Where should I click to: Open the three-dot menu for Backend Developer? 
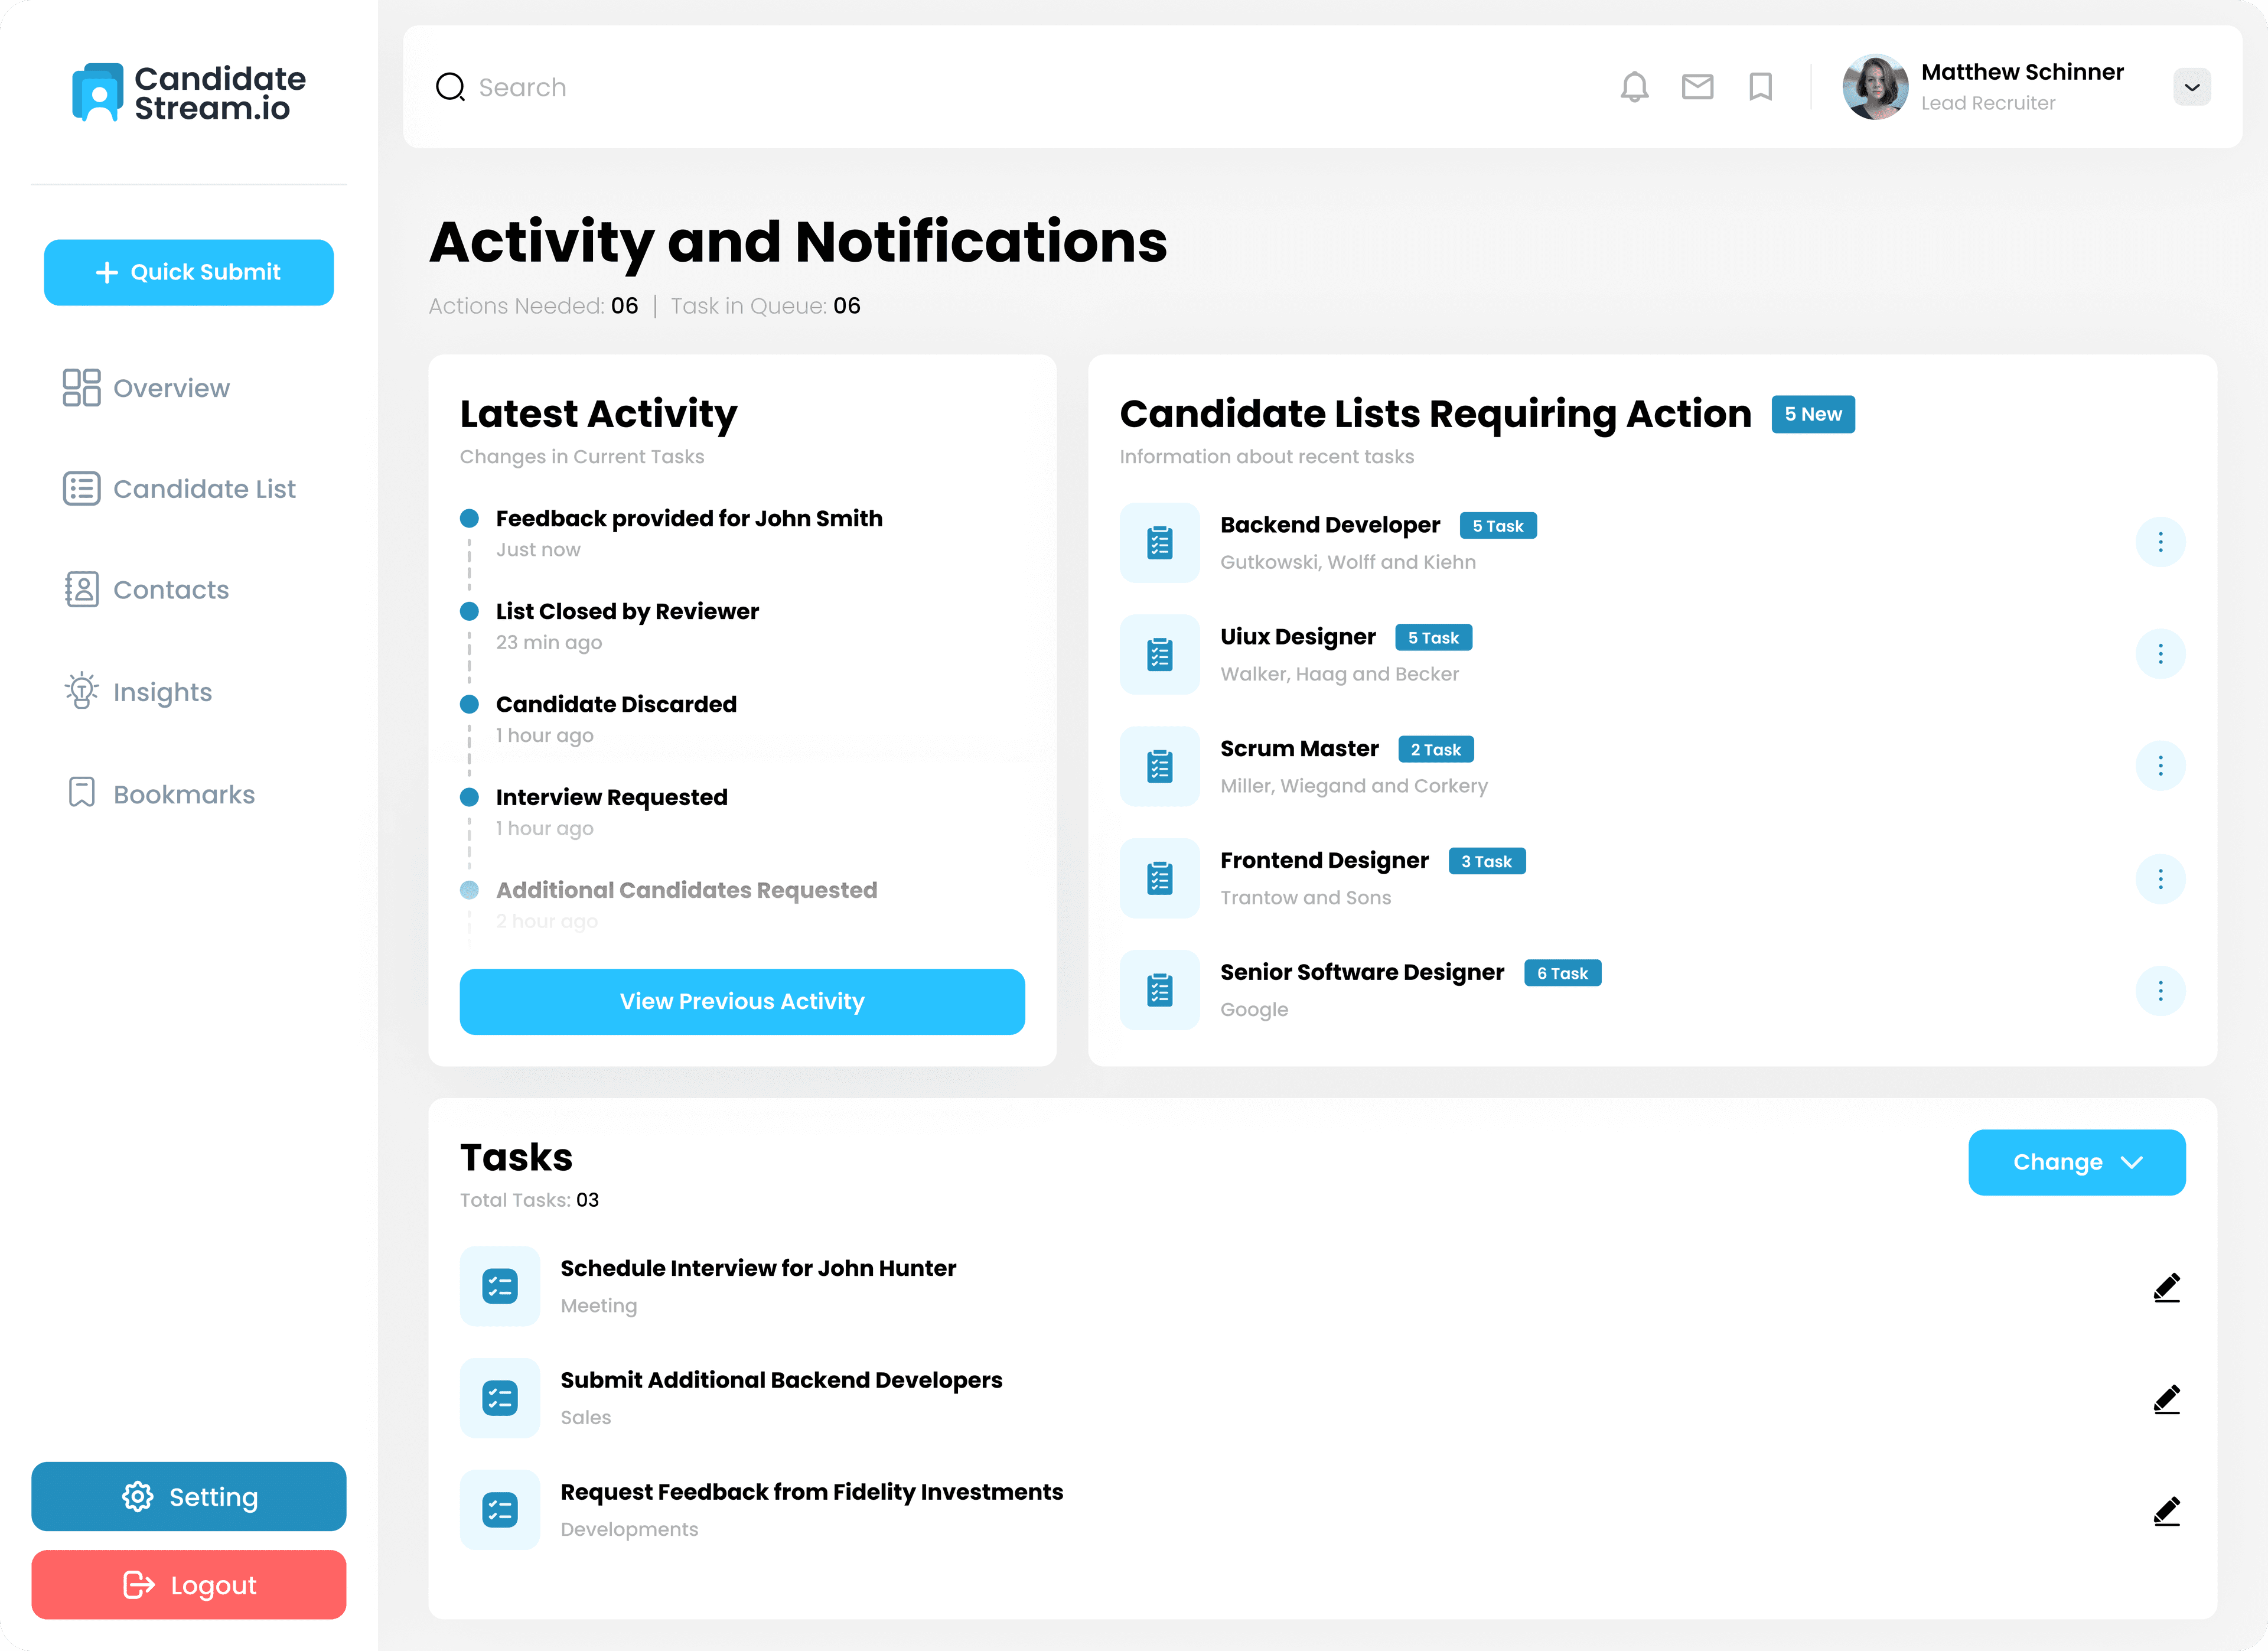(x=2161, y=542)
